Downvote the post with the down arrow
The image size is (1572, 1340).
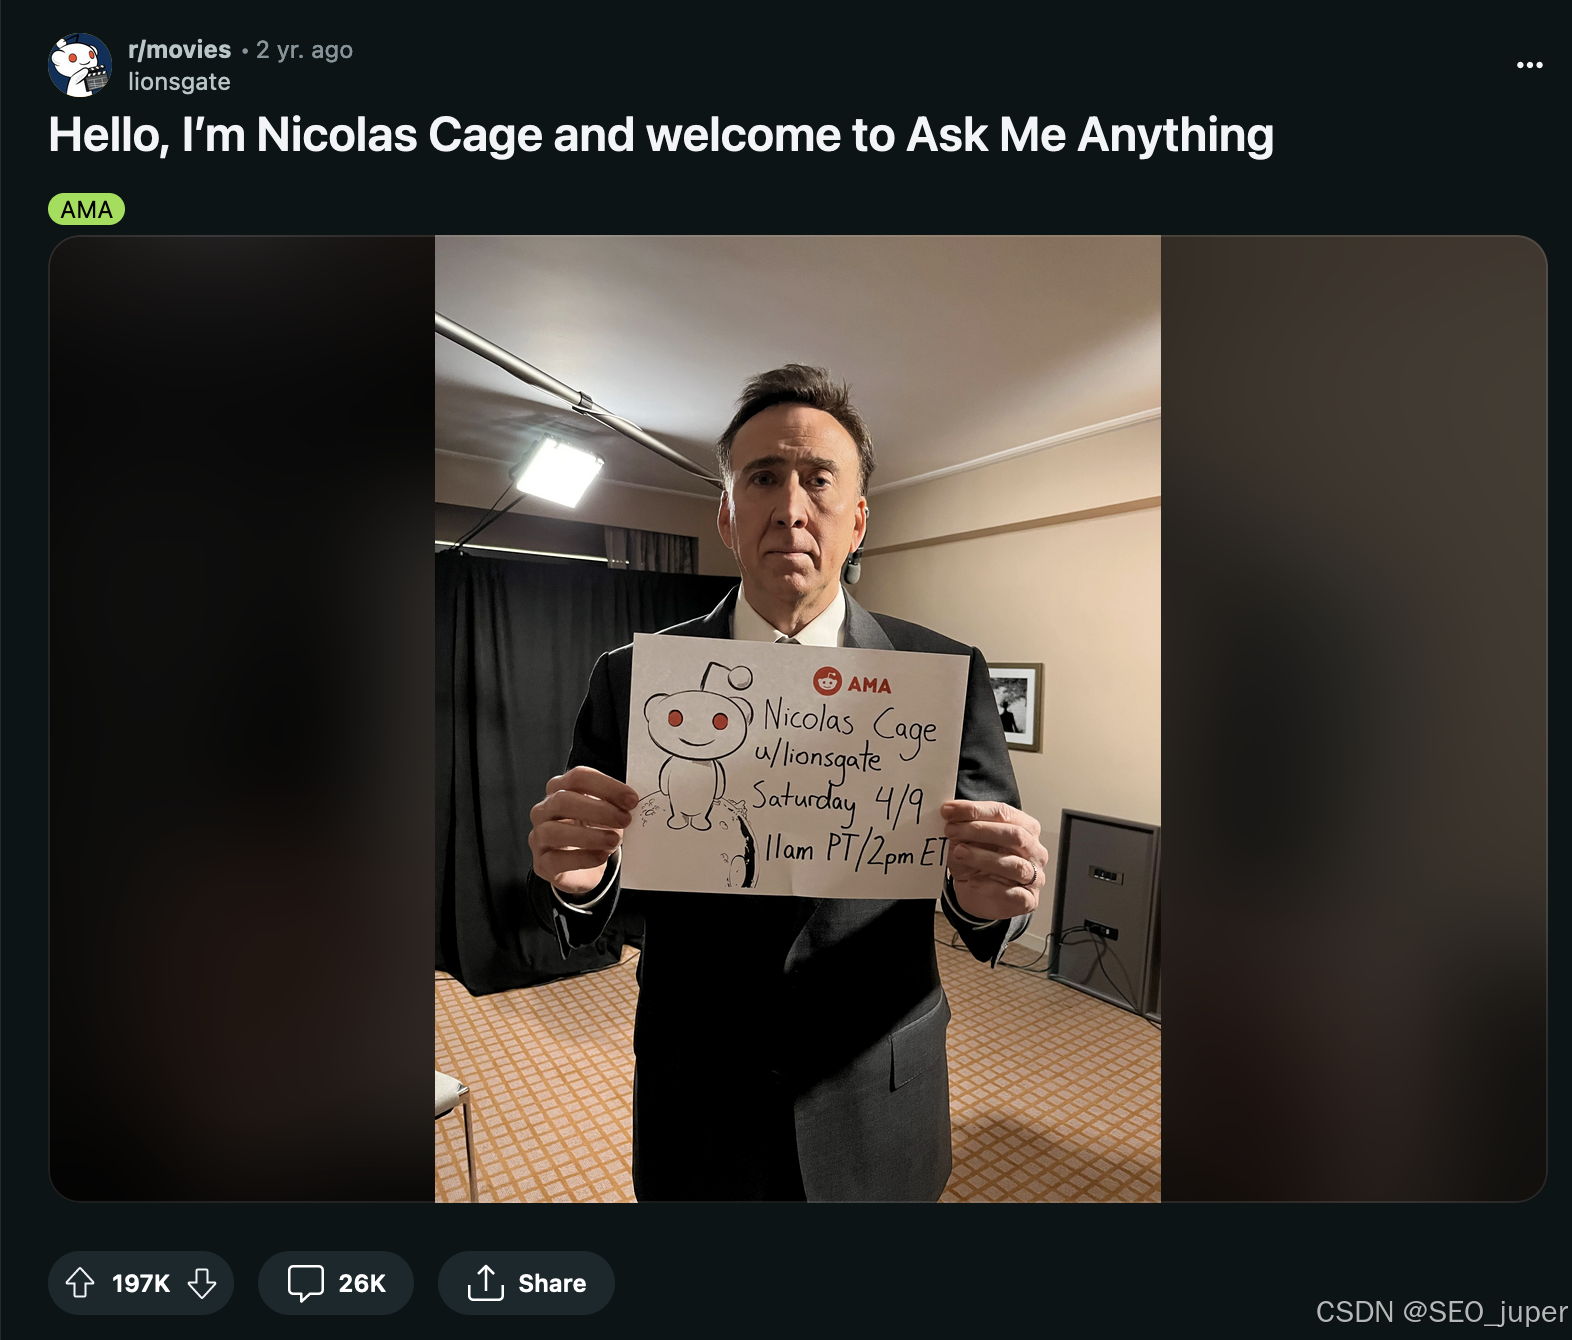[202, 1283]
